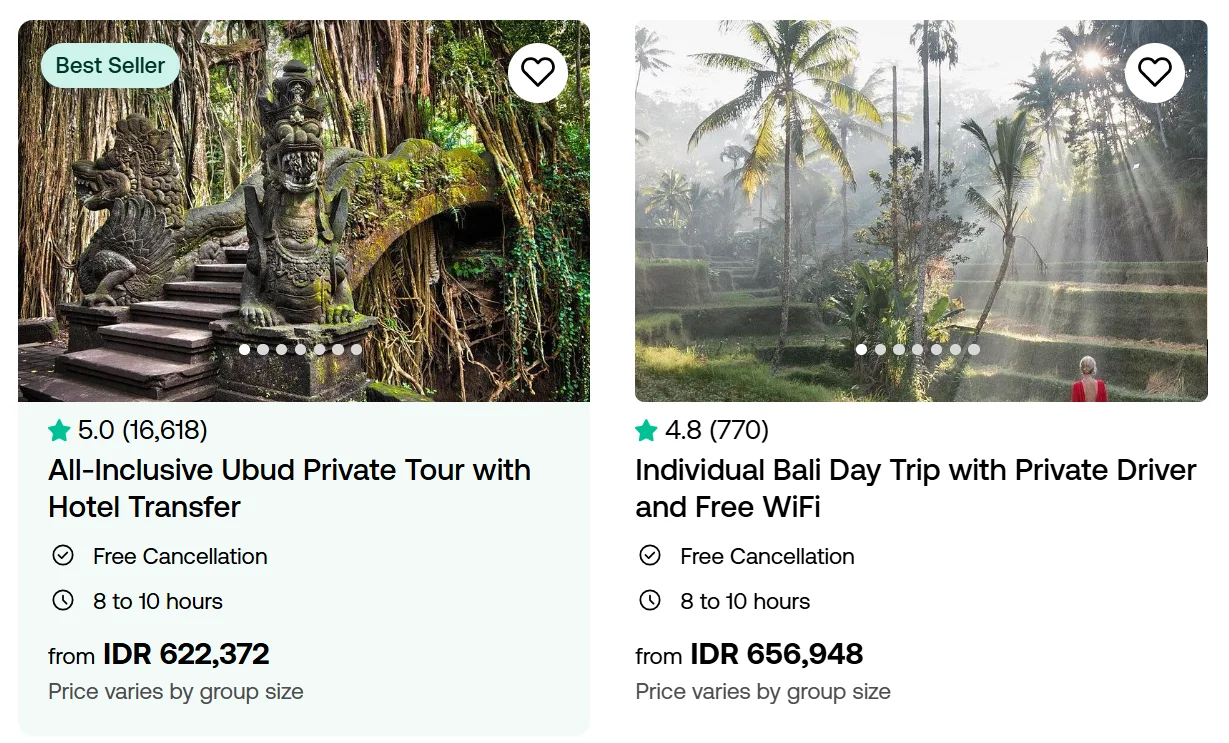This screenshot has height=743, width=1229.
Task: Click the Free Cancellation checkmark icon on Ubud tour
Action: pos(63,555)
